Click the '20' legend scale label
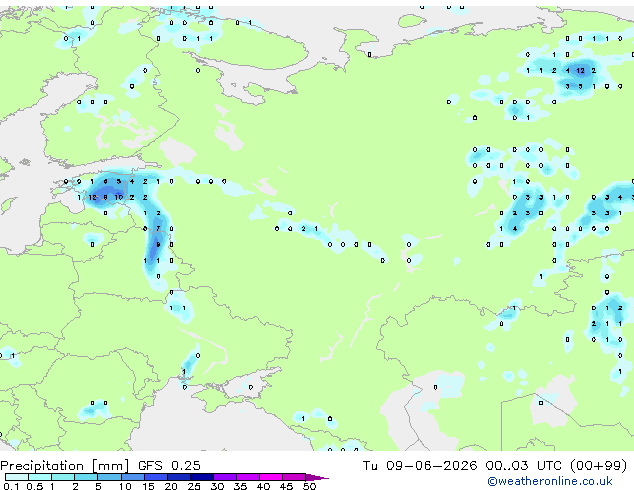Image resolution: width=634 pixels, height=490 pixels. click(x=171, y=486)
